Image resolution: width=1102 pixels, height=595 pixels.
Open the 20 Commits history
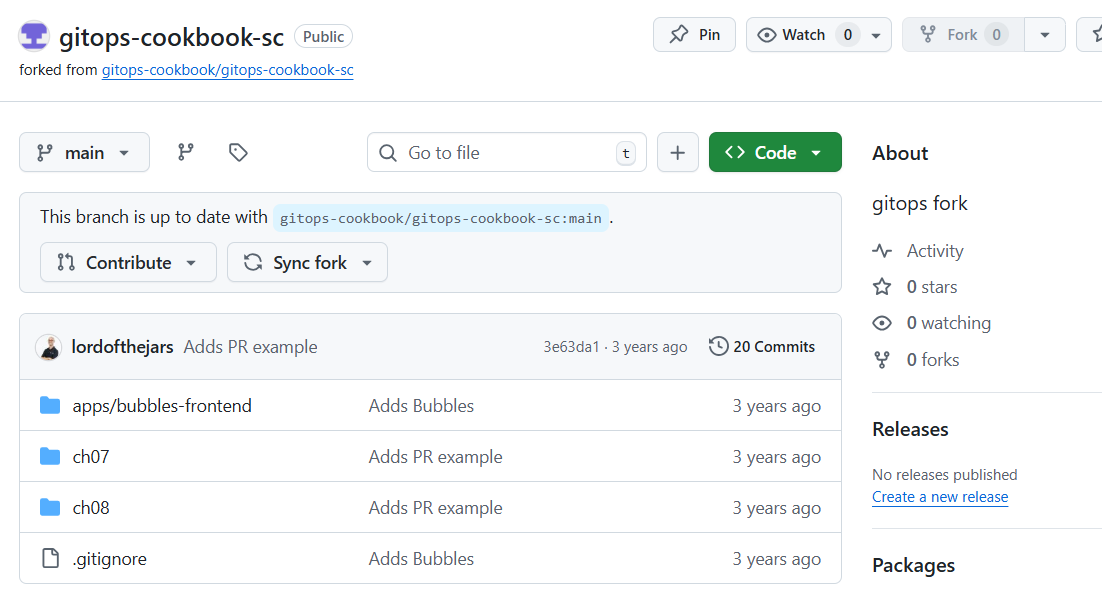762,347
